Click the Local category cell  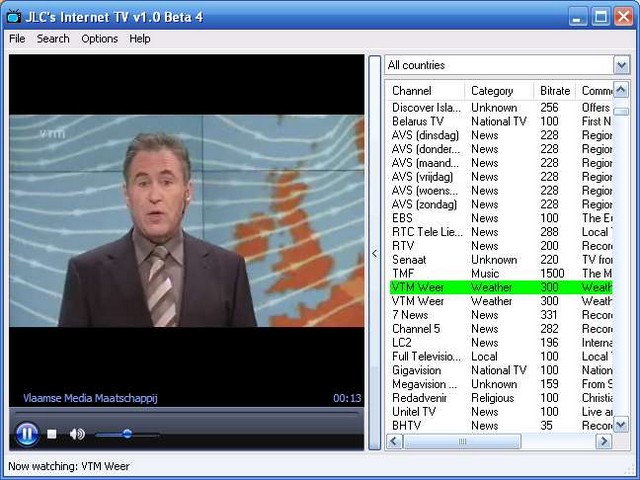click(x=484, y=356)
